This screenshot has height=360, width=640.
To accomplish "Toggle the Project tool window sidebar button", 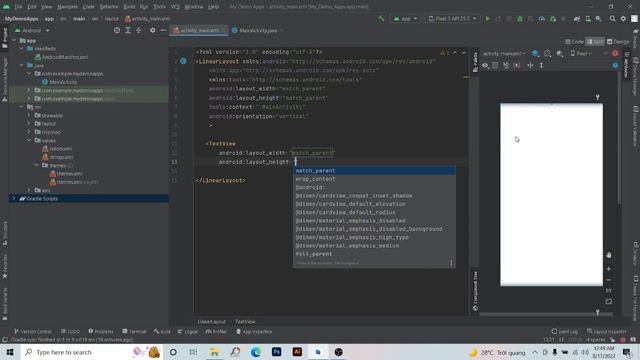I will point(4,38).
